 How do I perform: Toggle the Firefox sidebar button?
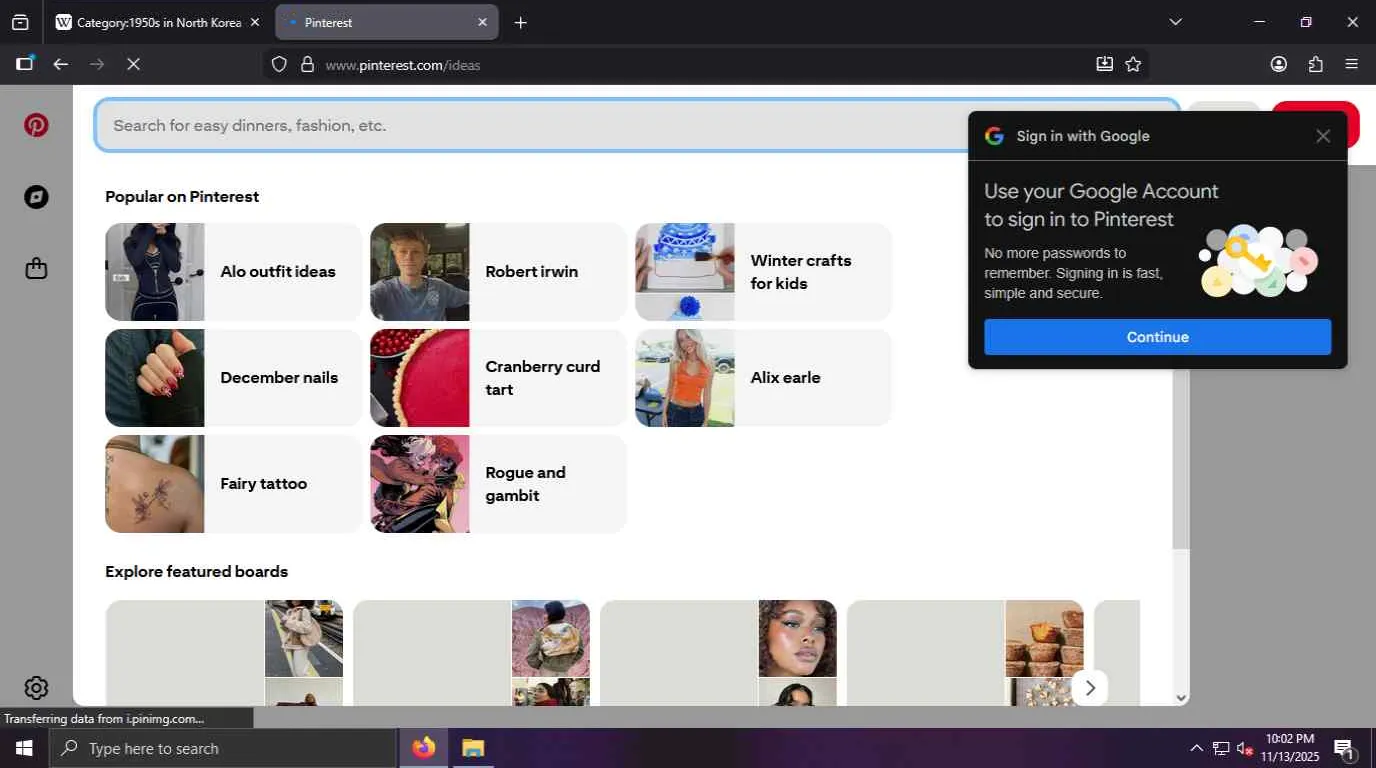[25, 64]
